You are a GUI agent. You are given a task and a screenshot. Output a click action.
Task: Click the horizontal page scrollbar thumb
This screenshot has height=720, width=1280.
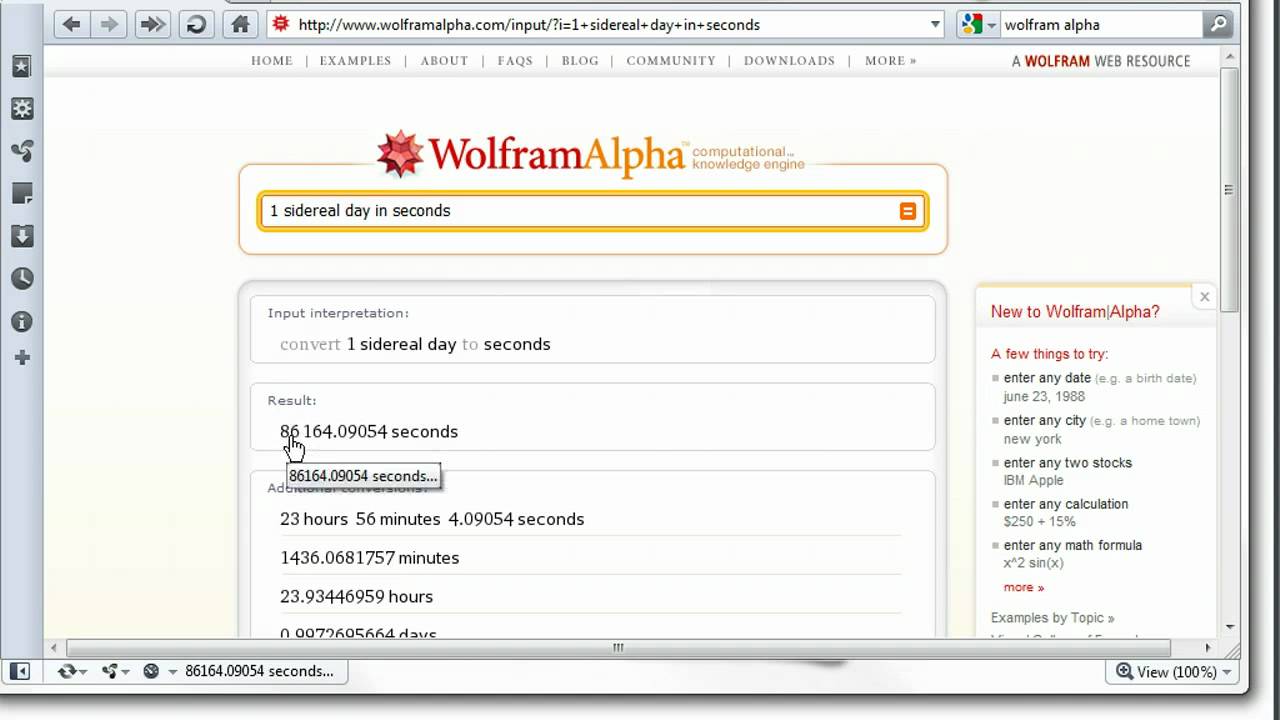tap(618, 648)
